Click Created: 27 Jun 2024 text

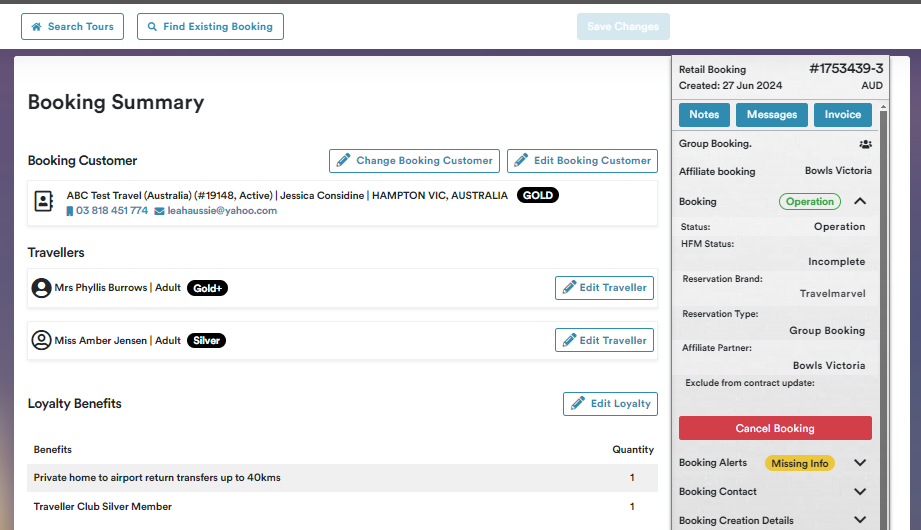coord(730,85)
